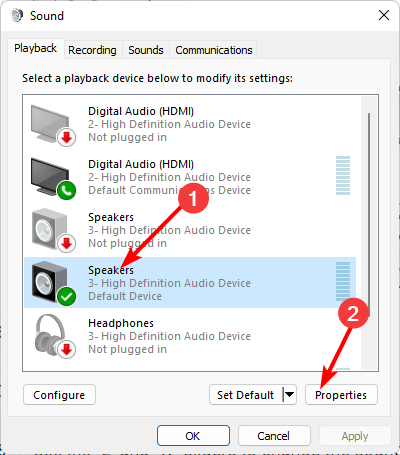Select the Headphones device icon
The width and height of the screenshot is (400, 455).
point(54,336)
